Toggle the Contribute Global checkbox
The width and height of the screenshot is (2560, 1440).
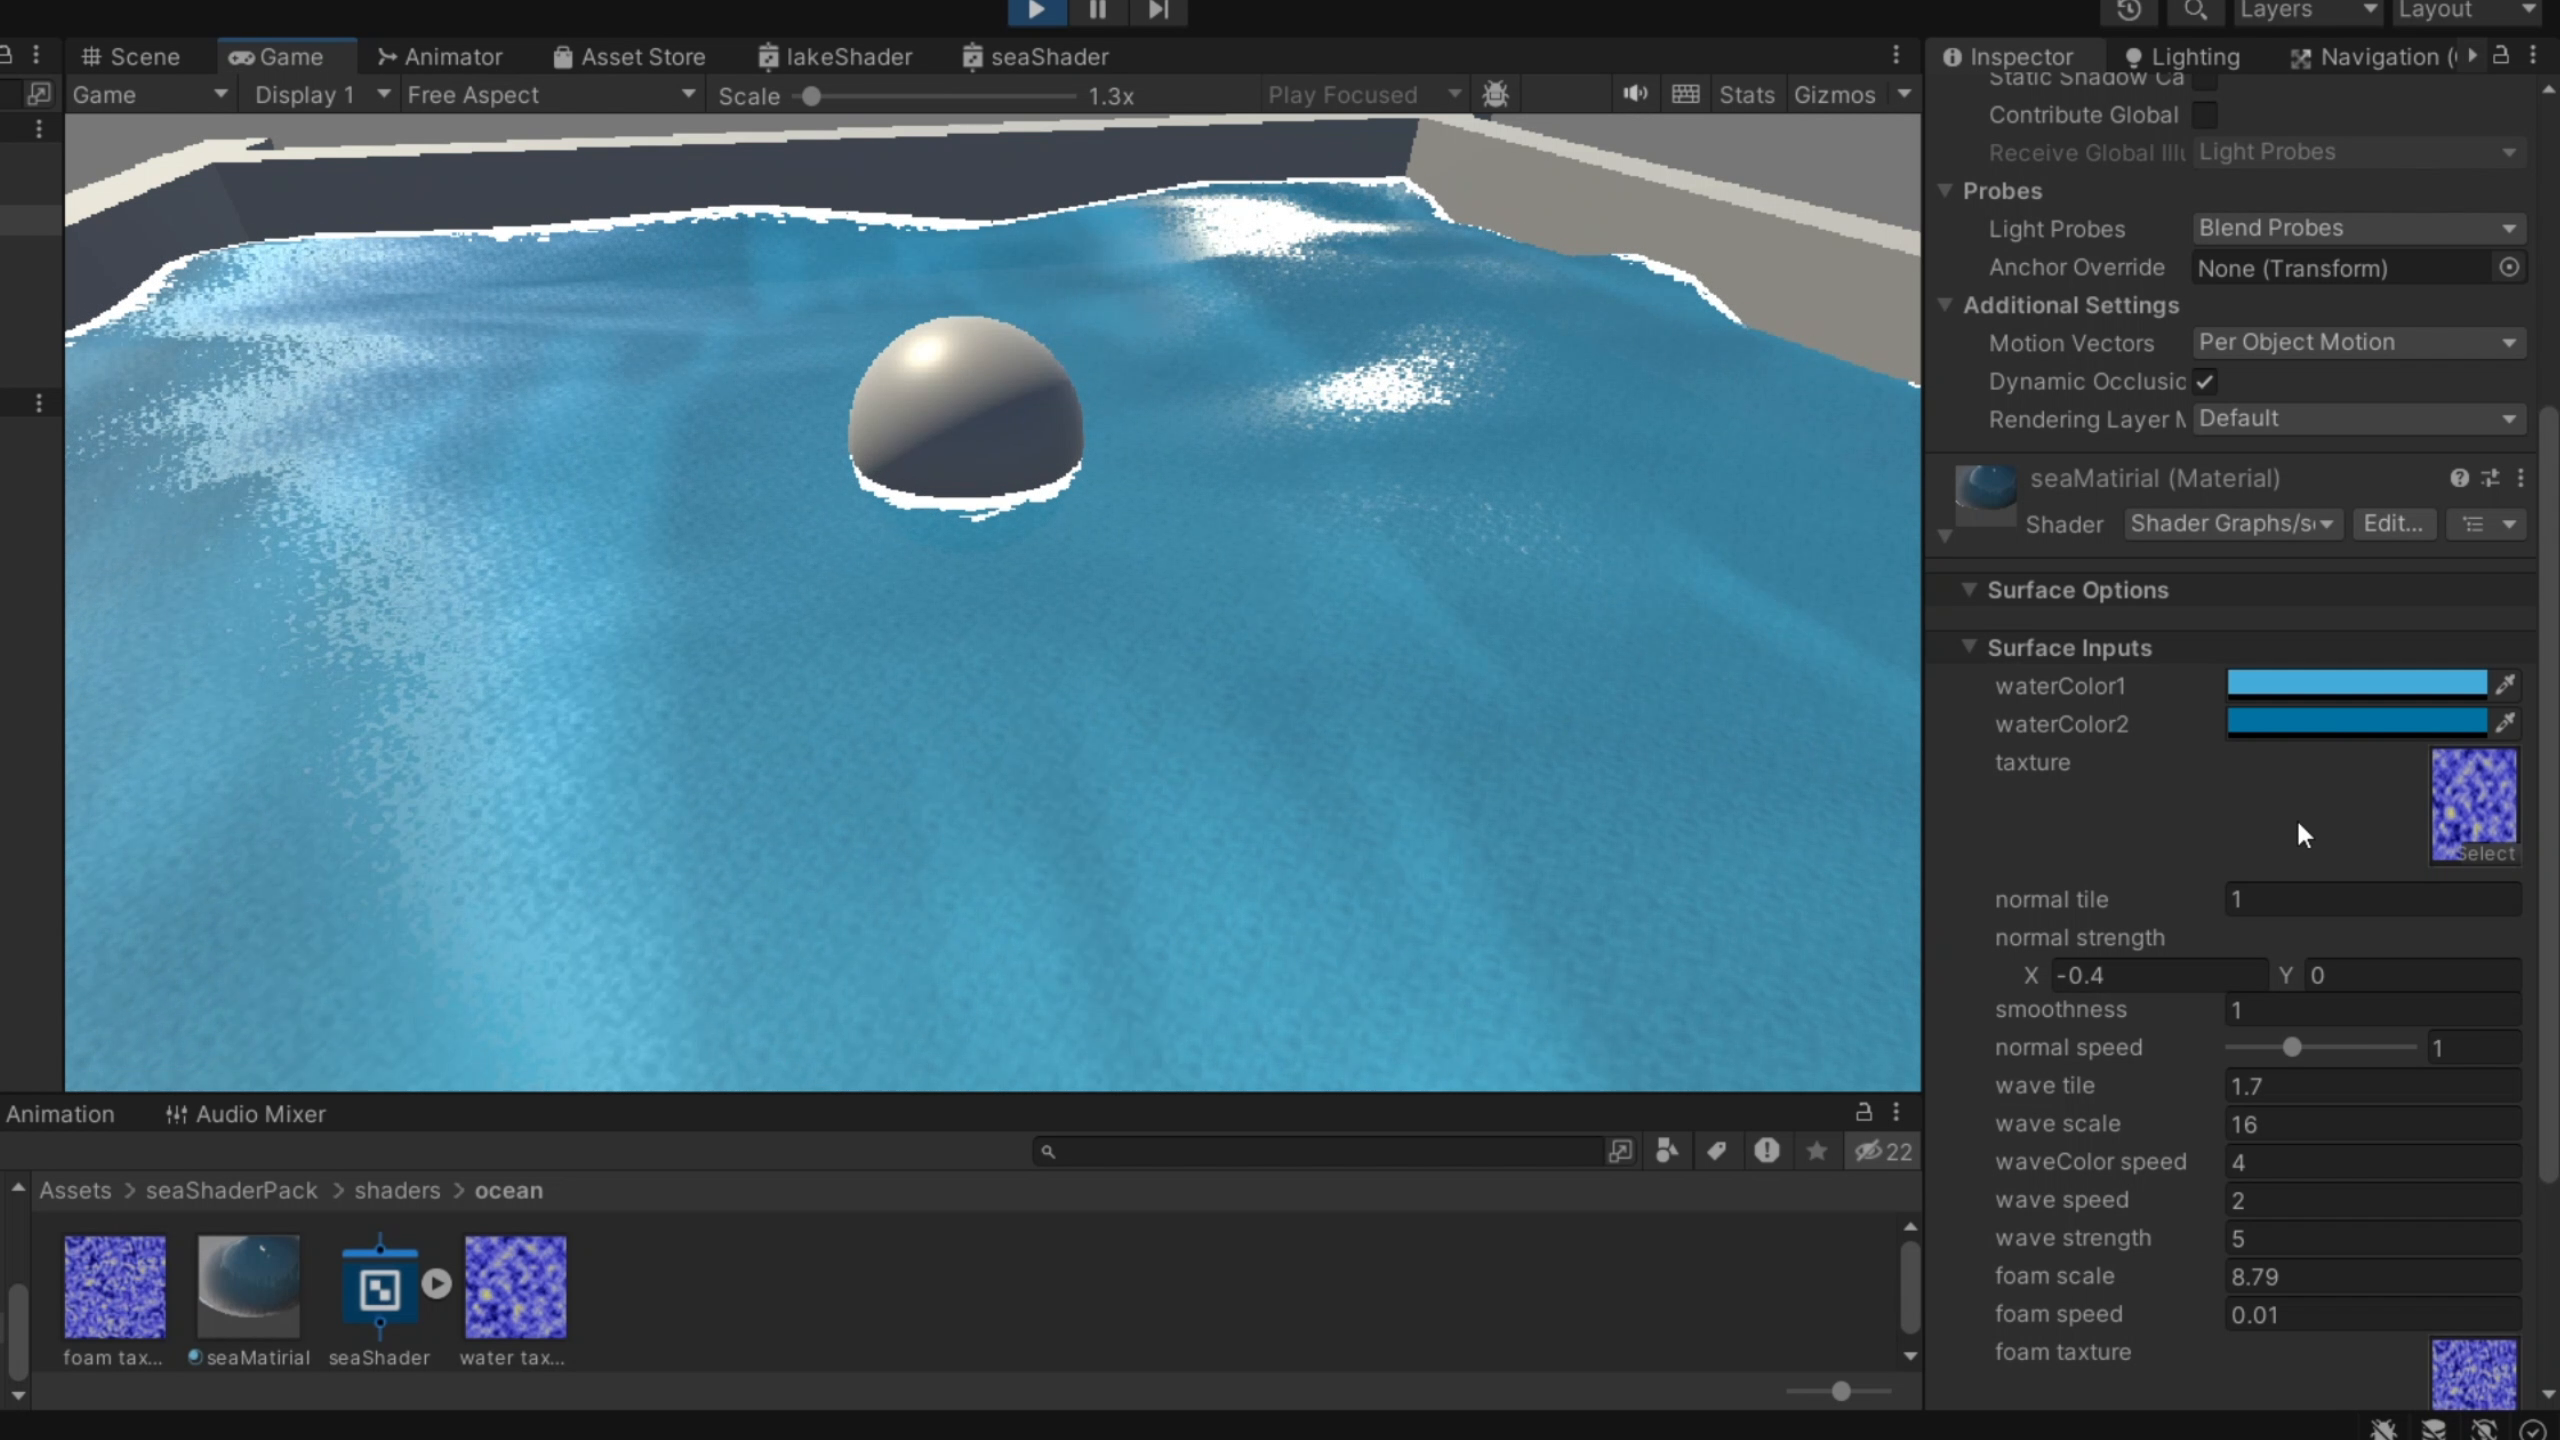point(2205,115)
